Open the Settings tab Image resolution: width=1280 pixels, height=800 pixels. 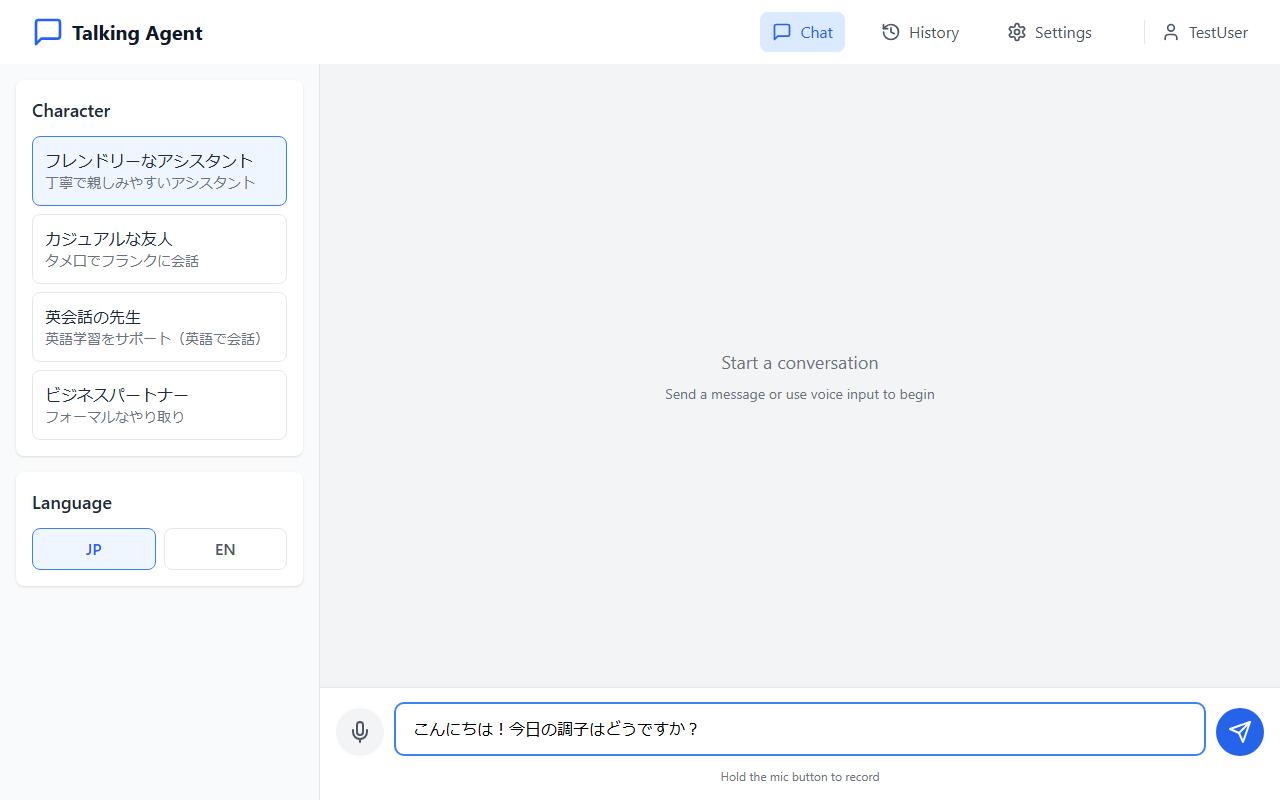pos(1049,32)
